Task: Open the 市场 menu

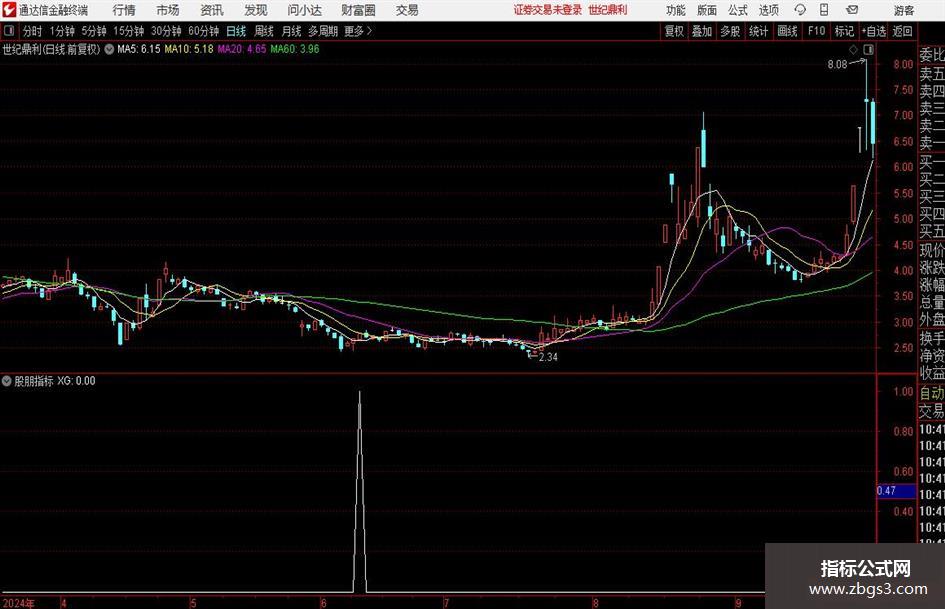Action: pyautogui.click(x=168, y=10)
